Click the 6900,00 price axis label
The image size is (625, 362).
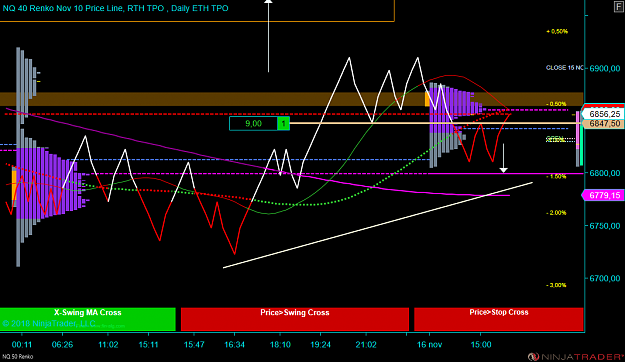tap(605, 69)
